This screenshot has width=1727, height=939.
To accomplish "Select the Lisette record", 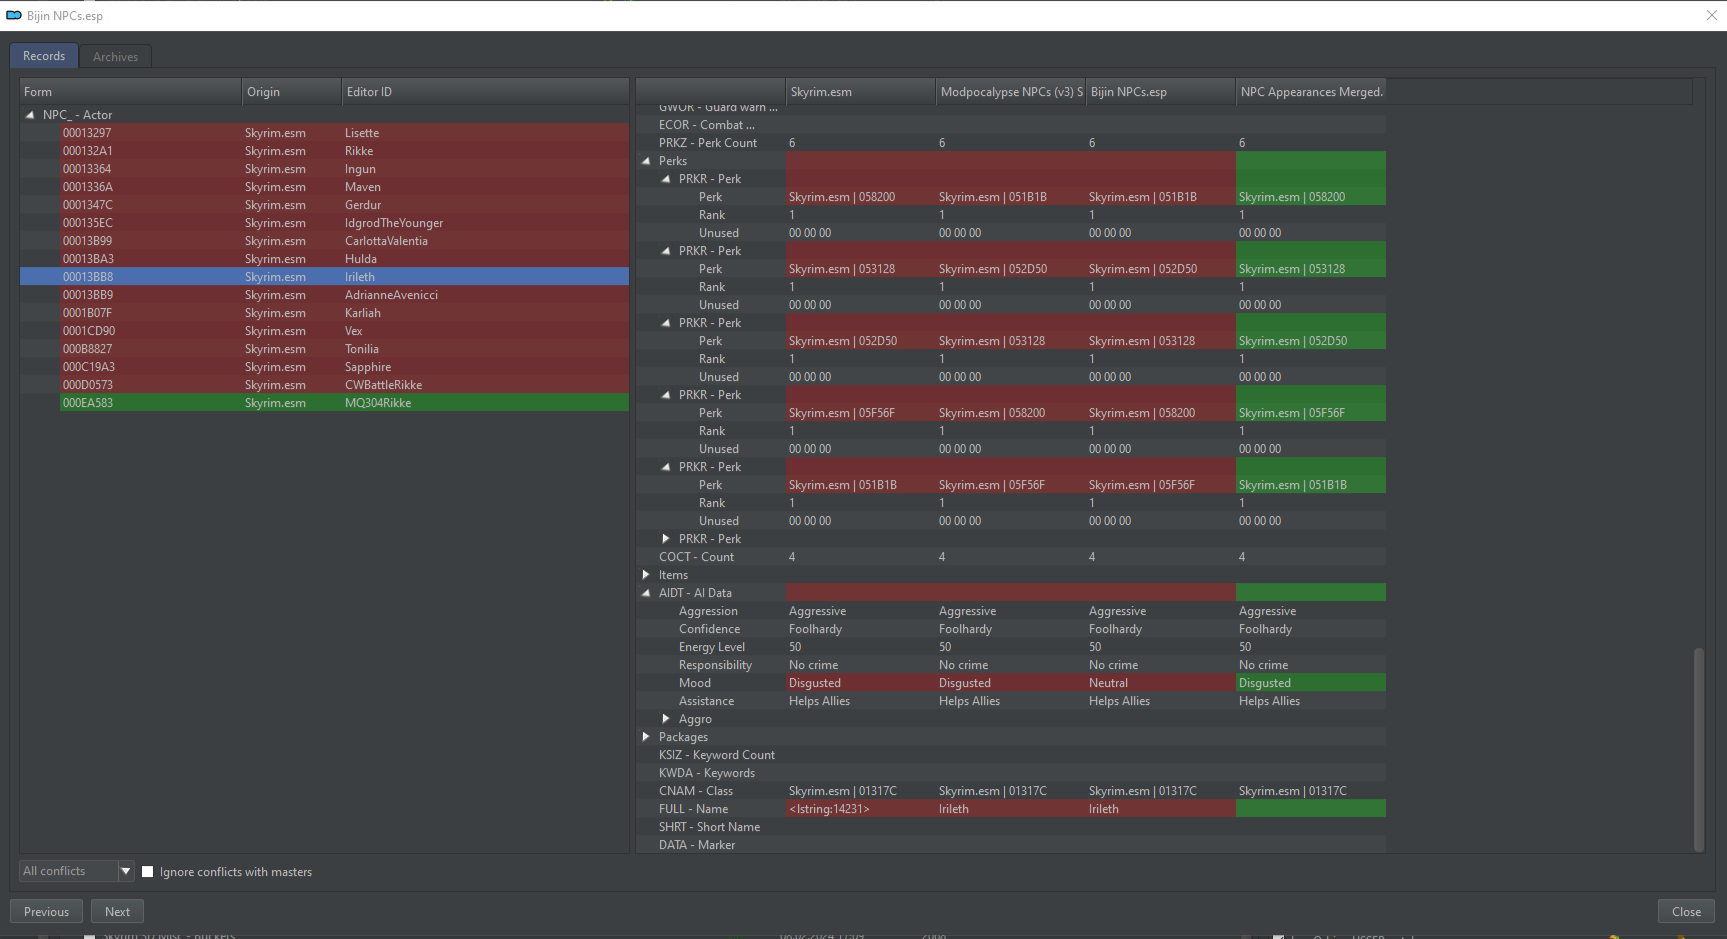I will click(325, 133).
